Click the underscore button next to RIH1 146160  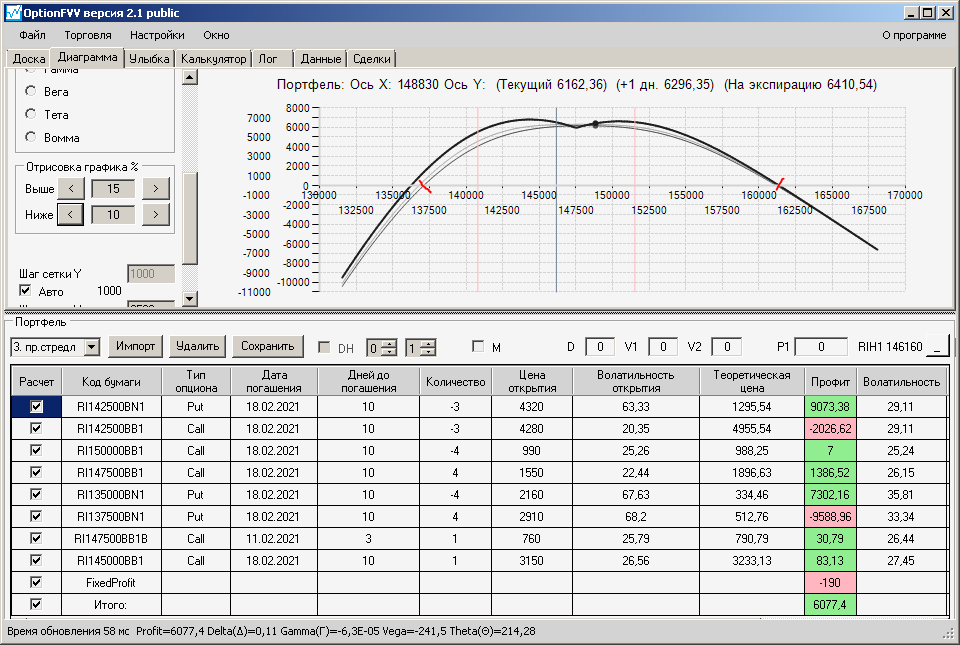[x=938, y=347]
